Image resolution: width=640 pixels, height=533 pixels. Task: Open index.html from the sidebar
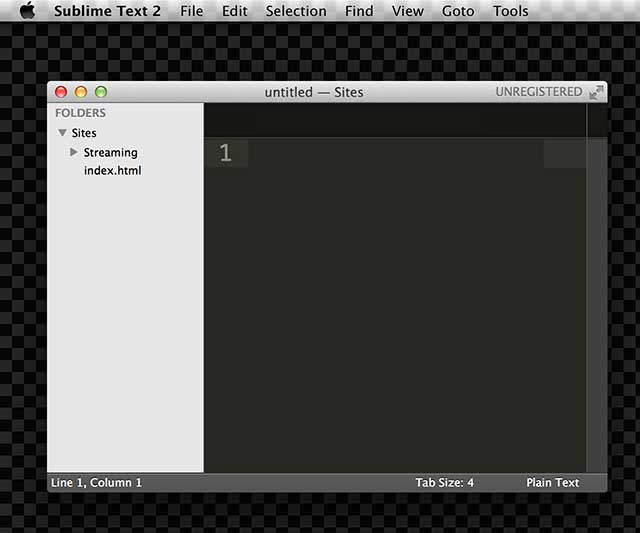click(112, 171)
